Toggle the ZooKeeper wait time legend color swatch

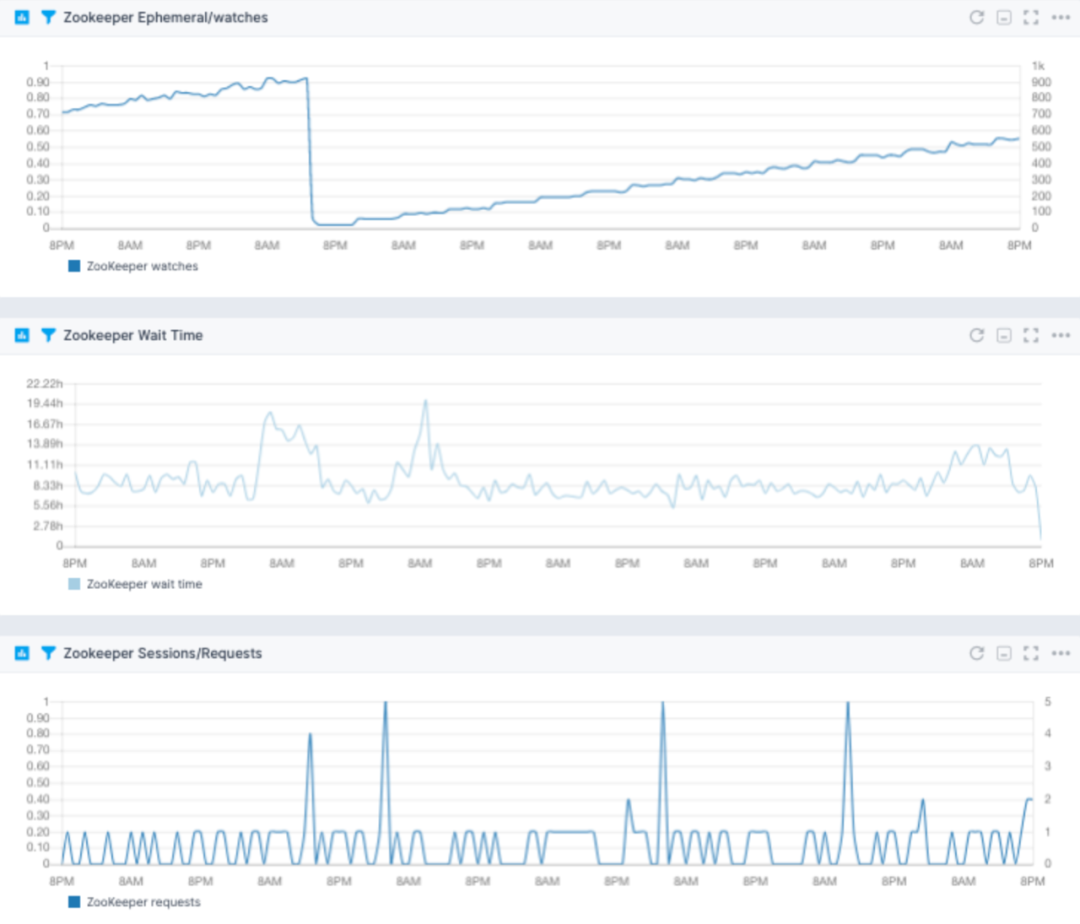74,584
